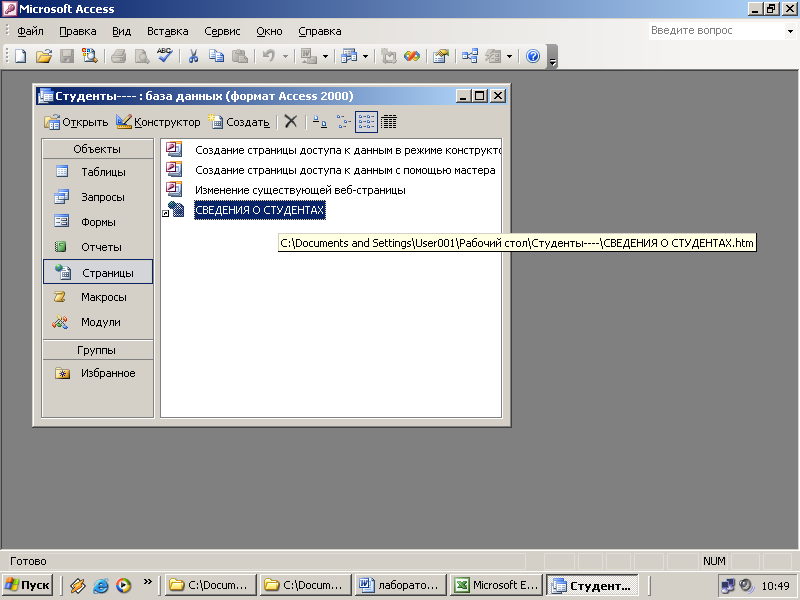Click the Properties icon in toolbar
800x600 pixels.
click(440, 56)
